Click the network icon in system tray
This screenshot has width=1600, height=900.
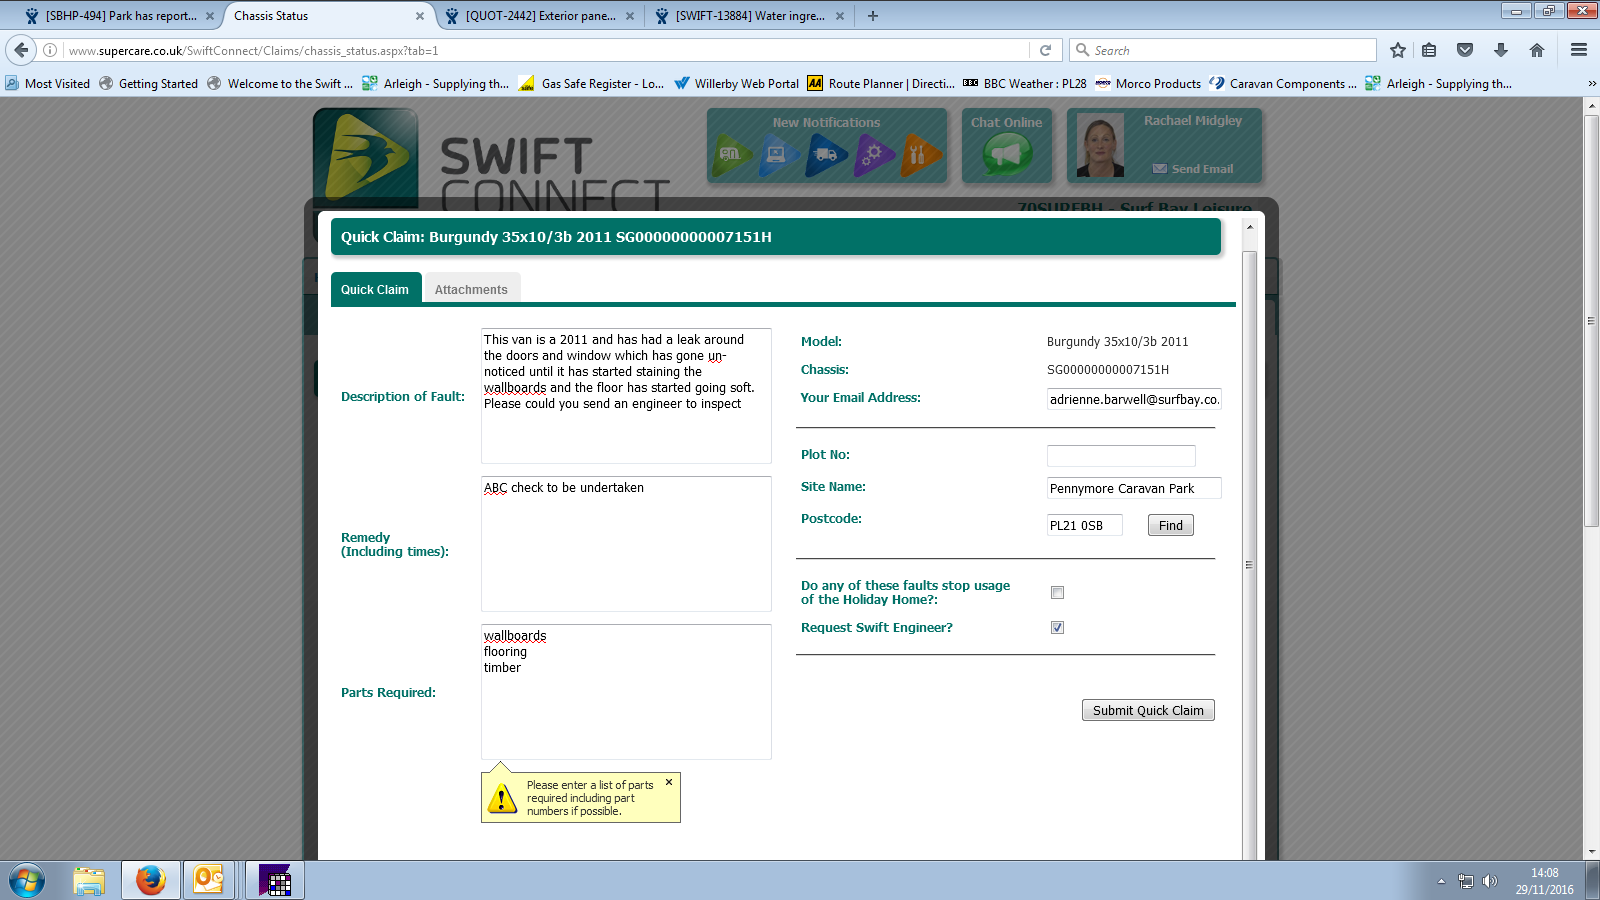coord(1466,881)
